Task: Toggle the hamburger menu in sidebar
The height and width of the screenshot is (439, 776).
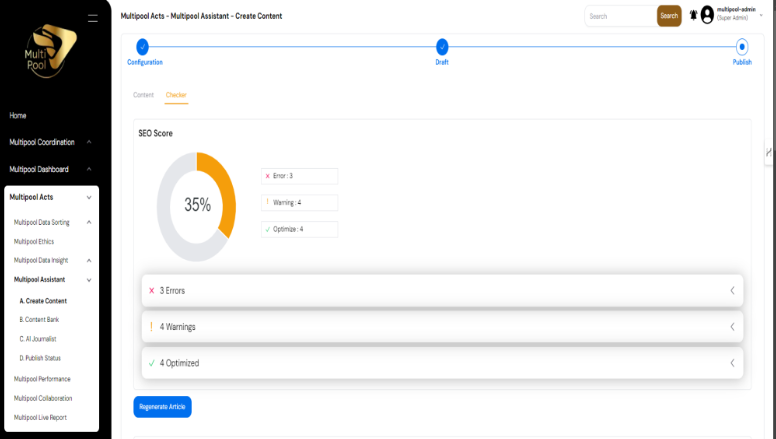Action: (93, 18)
